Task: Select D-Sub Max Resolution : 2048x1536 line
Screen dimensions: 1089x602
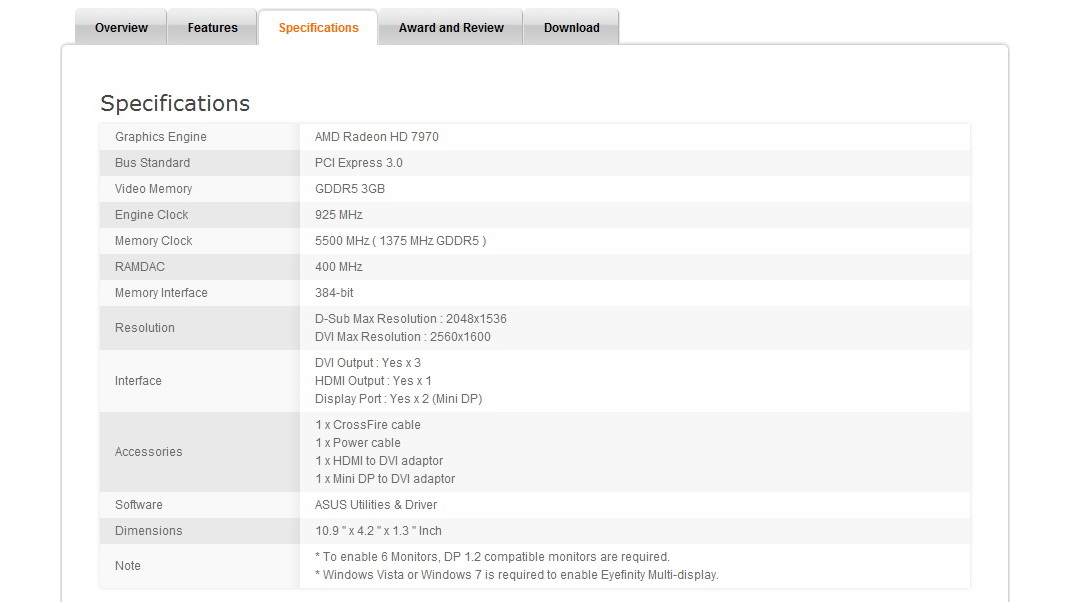Action: click(410, 319)
